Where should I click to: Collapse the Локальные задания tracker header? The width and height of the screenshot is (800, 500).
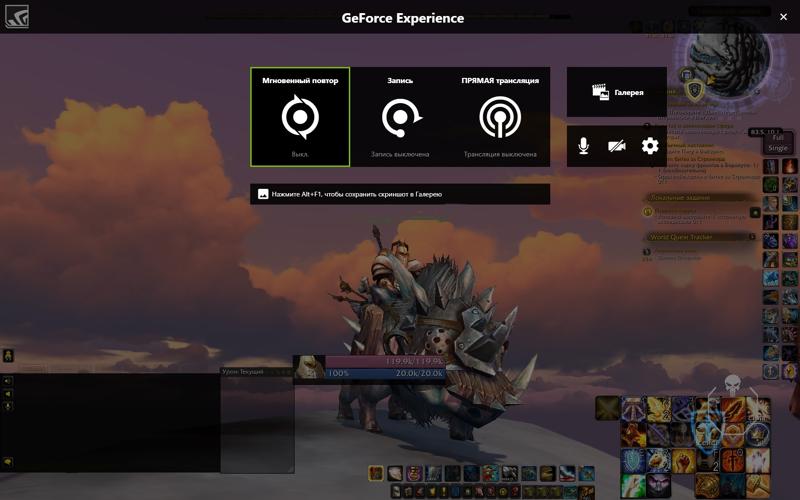pyautogui.click(x=699, y=197)
